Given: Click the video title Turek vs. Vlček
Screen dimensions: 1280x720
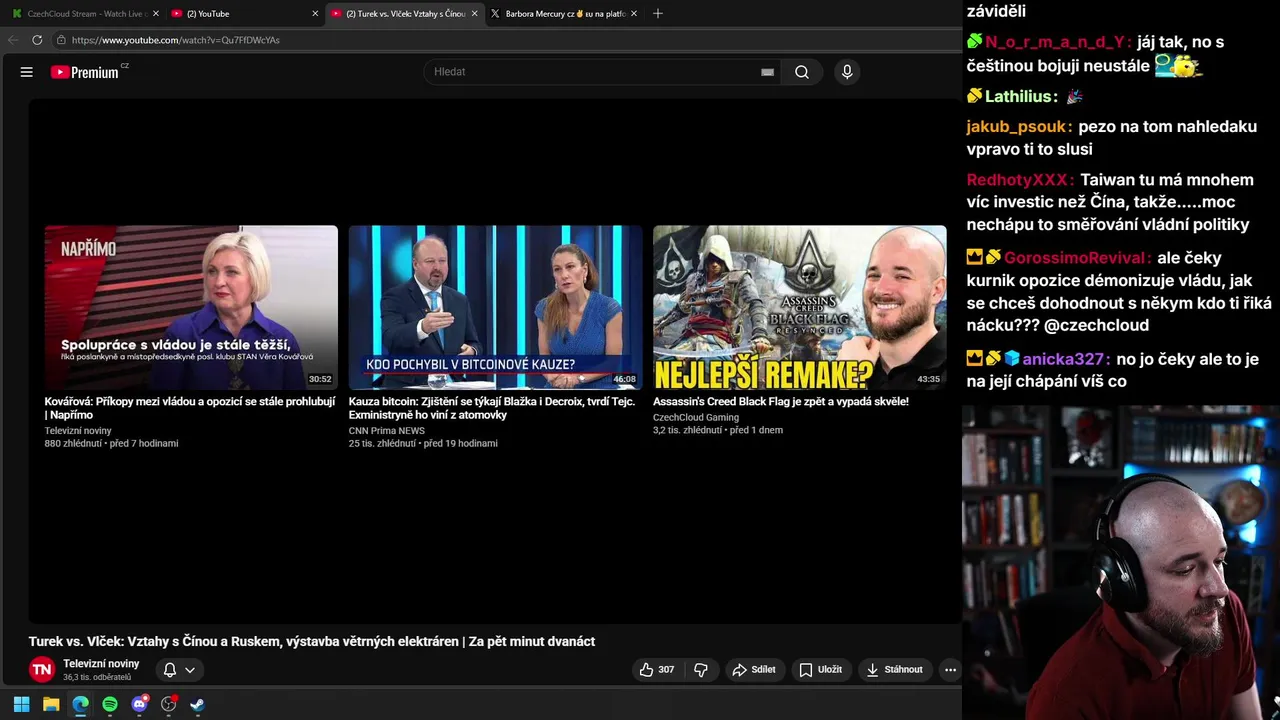Looking at the screenshot, I should coord(312,642).
